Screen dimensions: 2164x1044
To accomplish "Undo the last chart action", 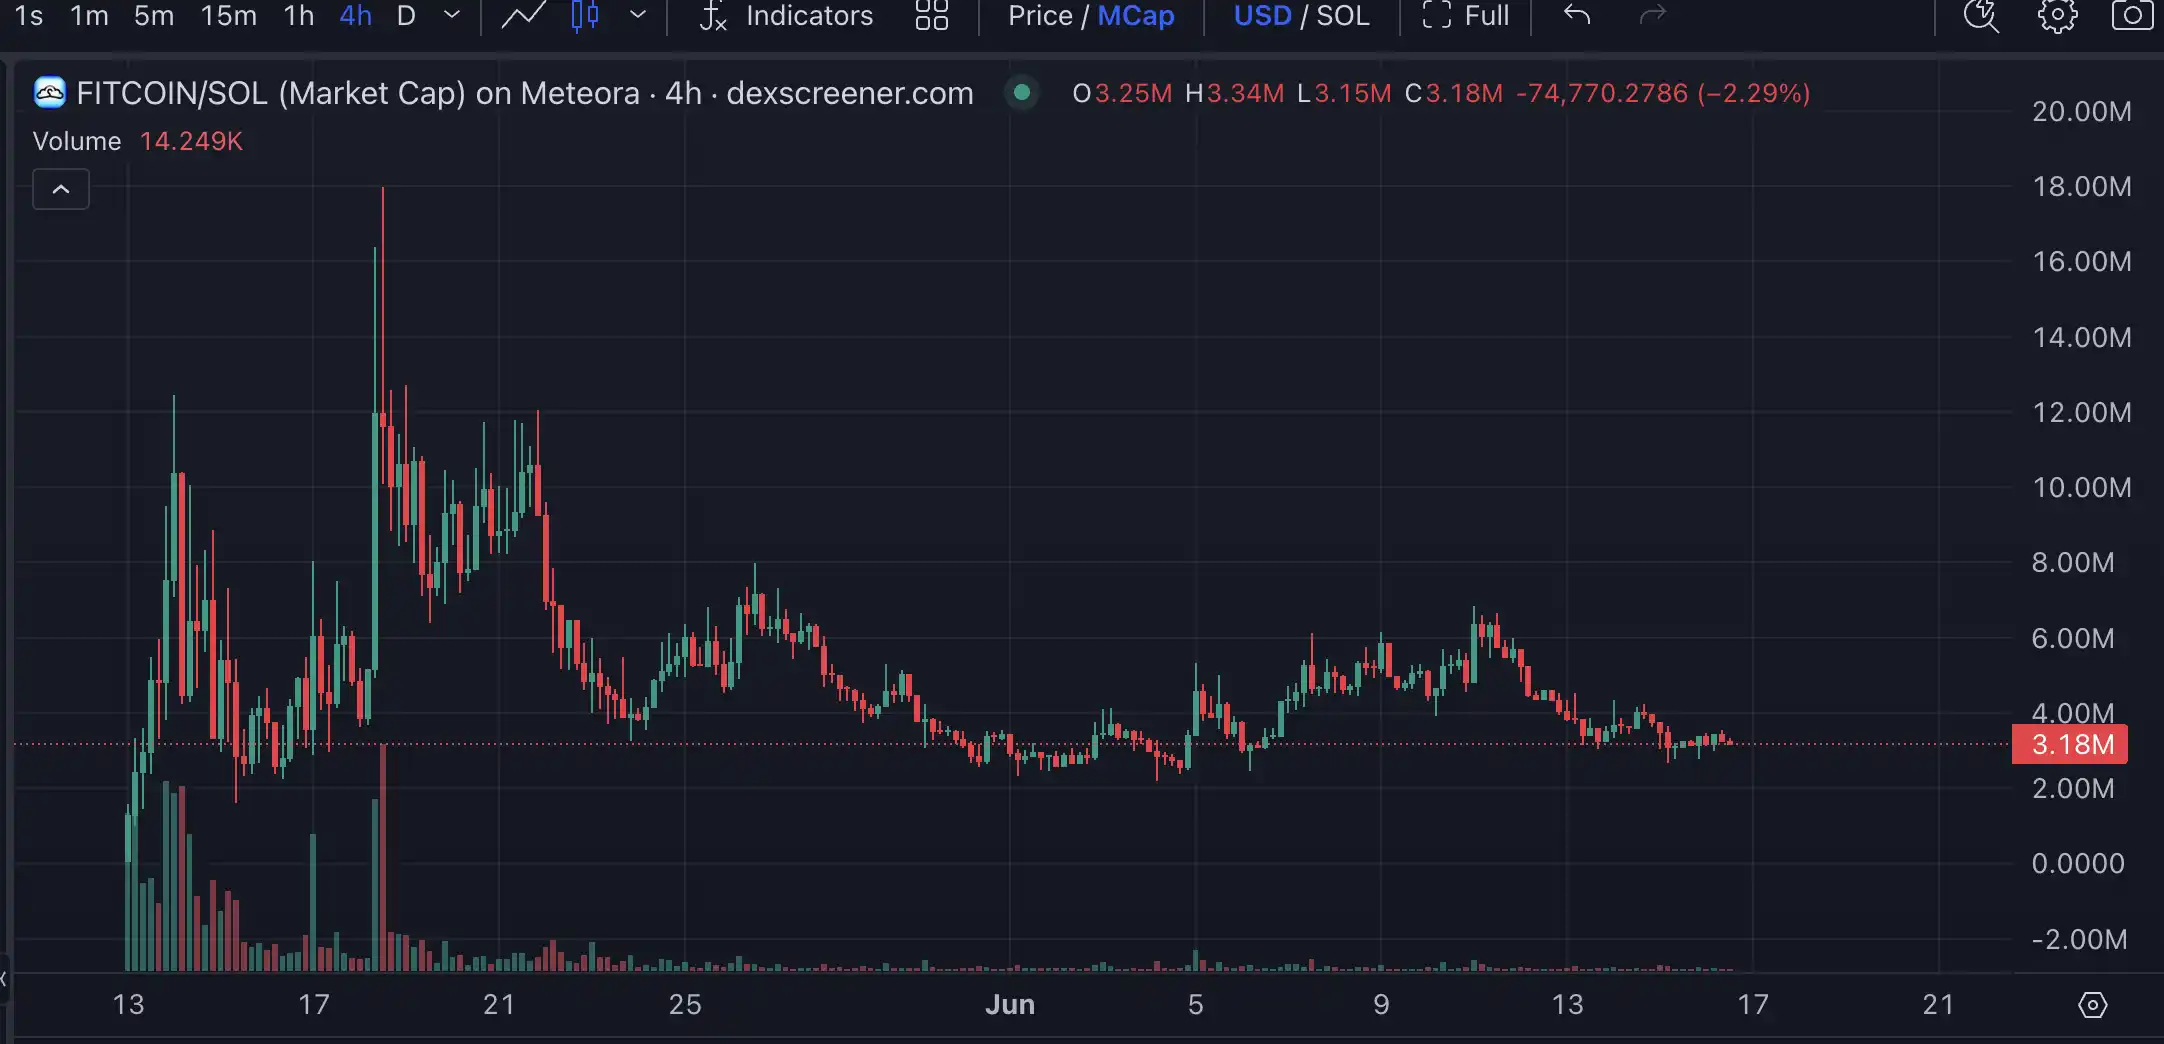I will (x=1576, y=16).
